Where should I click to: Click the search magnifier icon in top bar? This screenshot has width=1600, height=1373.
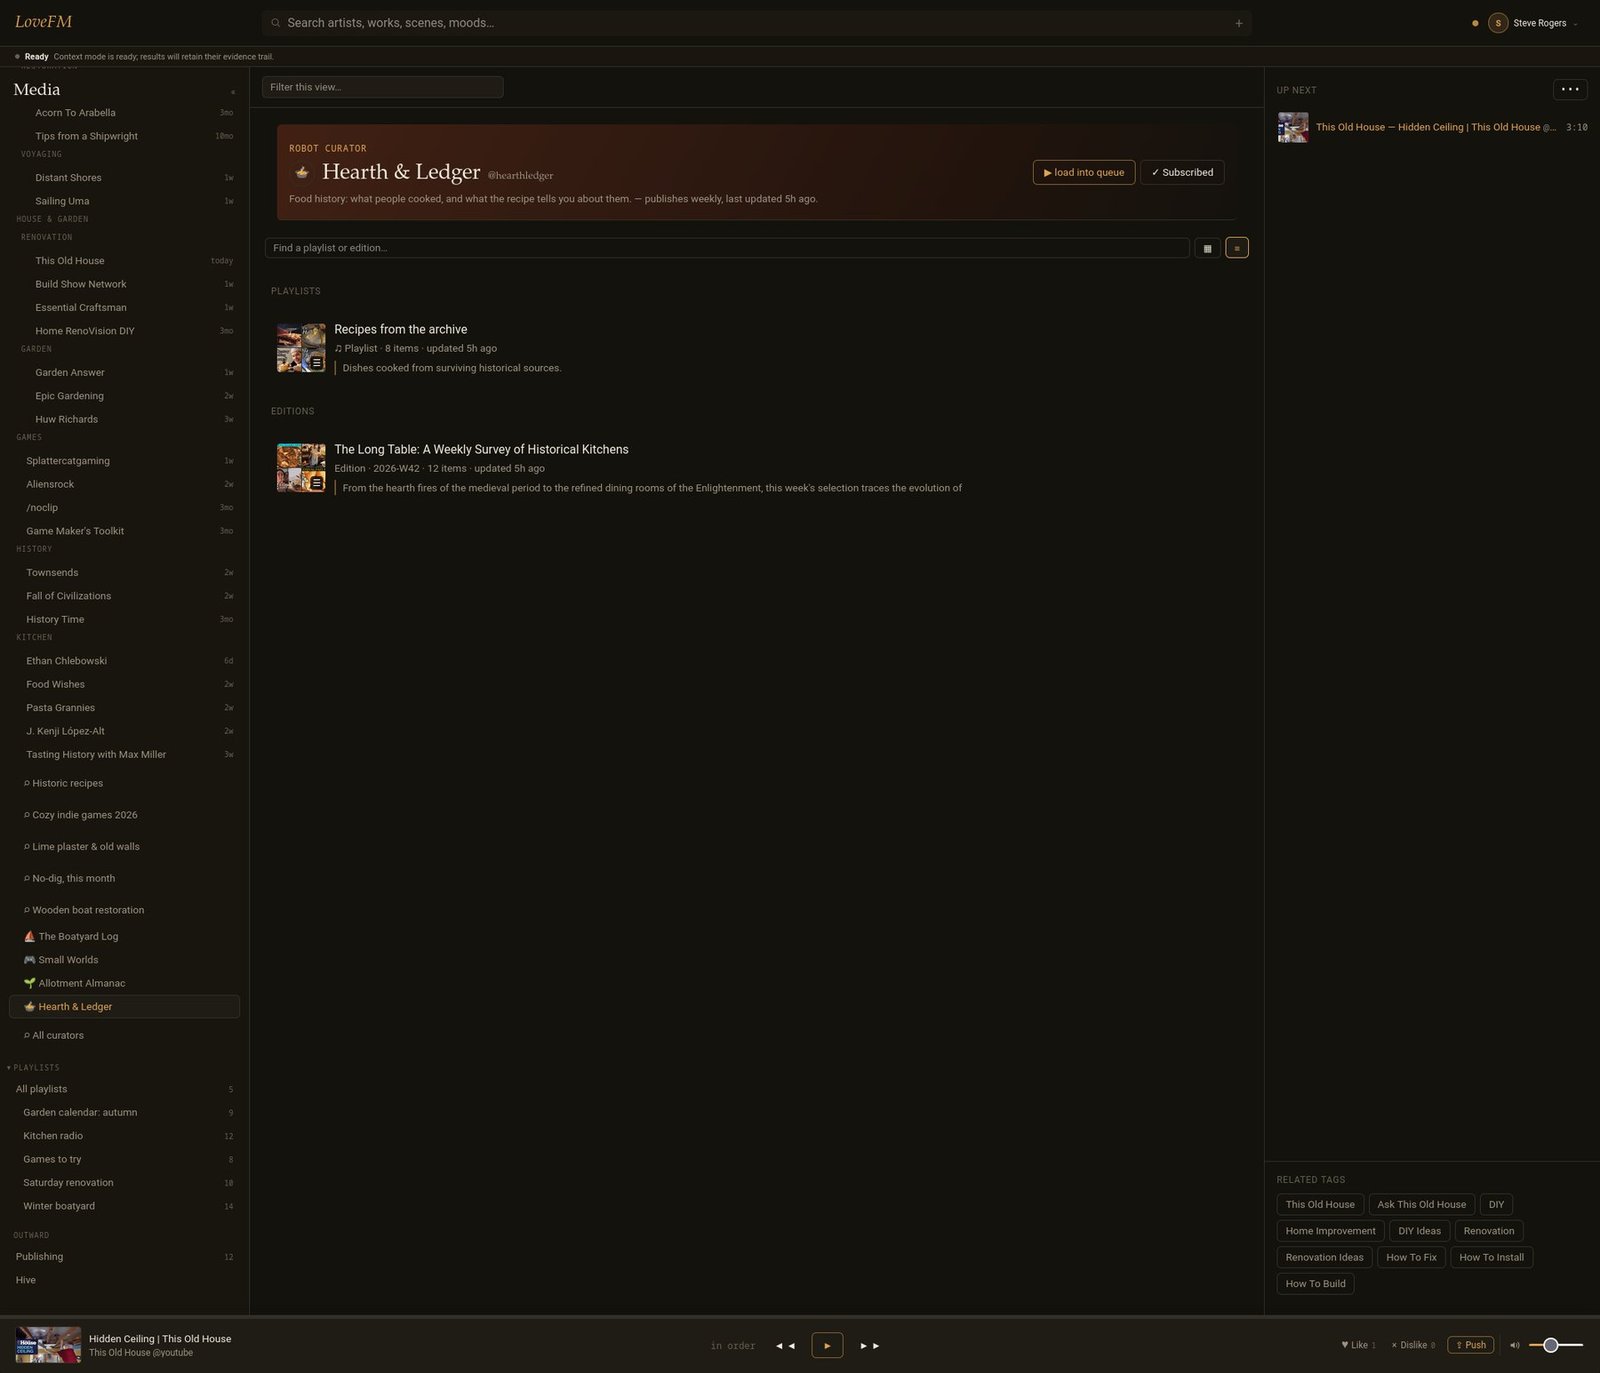pos(276,23)
